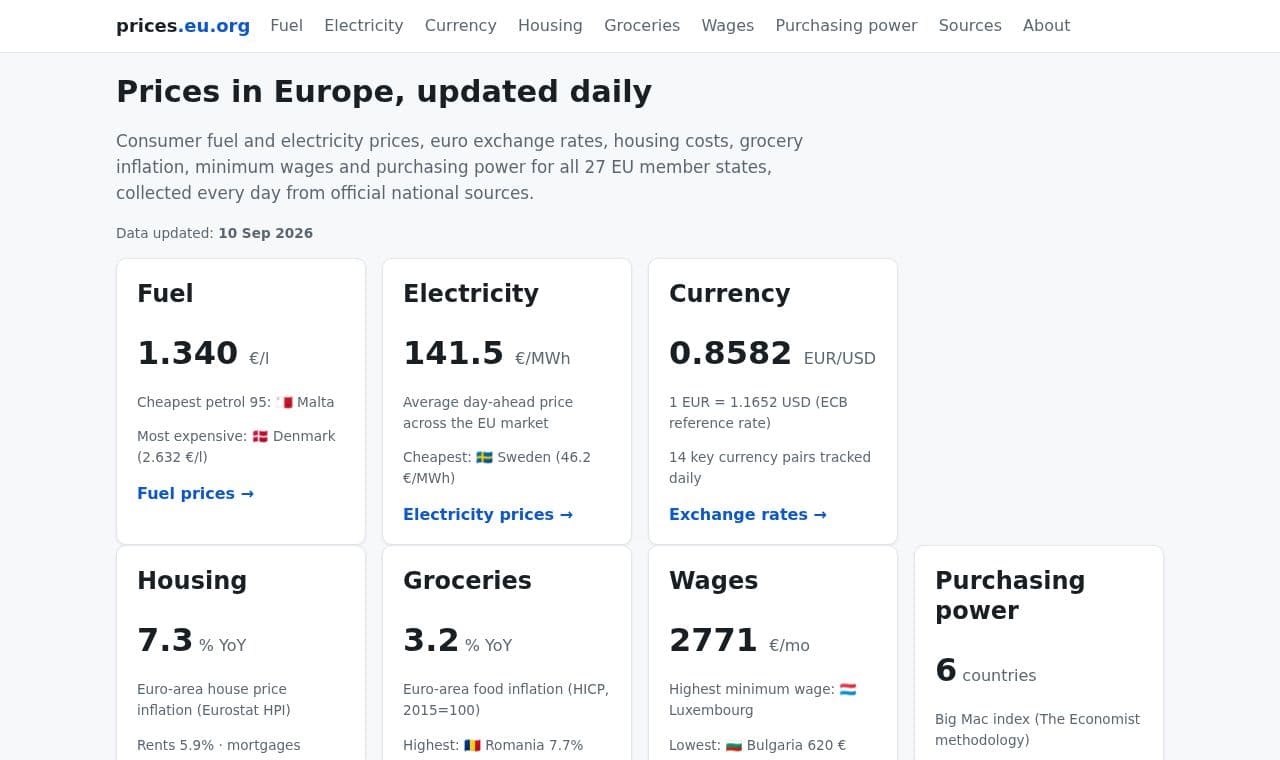Click the '10 Sep 2026' update date
Screen dimensions: 1280x760
(x=265, y=233)
